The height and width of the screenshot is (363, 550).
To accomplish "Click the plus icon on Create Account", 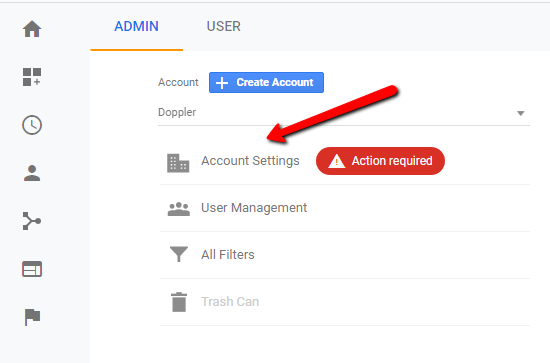I will click(x=222, y=83).
